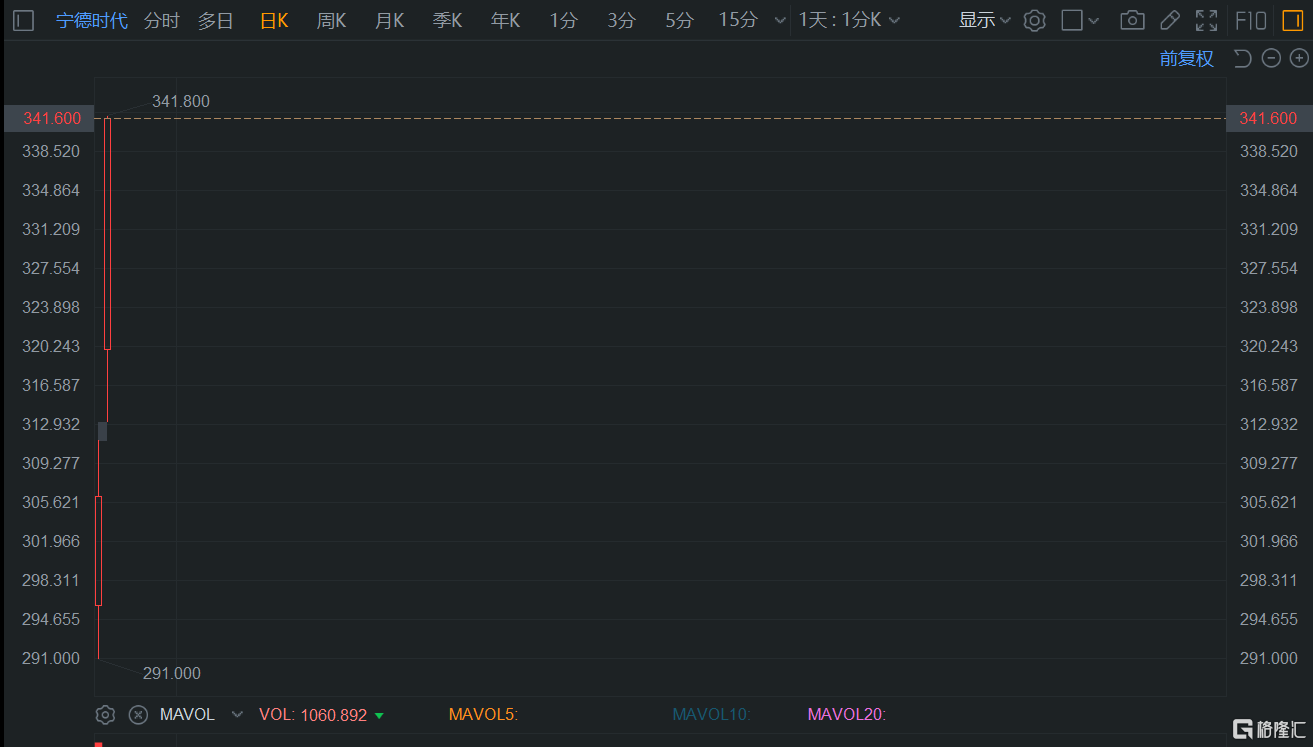The width and height of the screenshot is (1313, 747).
Task: Zoom out the chart with minus icon
Action: coord(1271,58)
